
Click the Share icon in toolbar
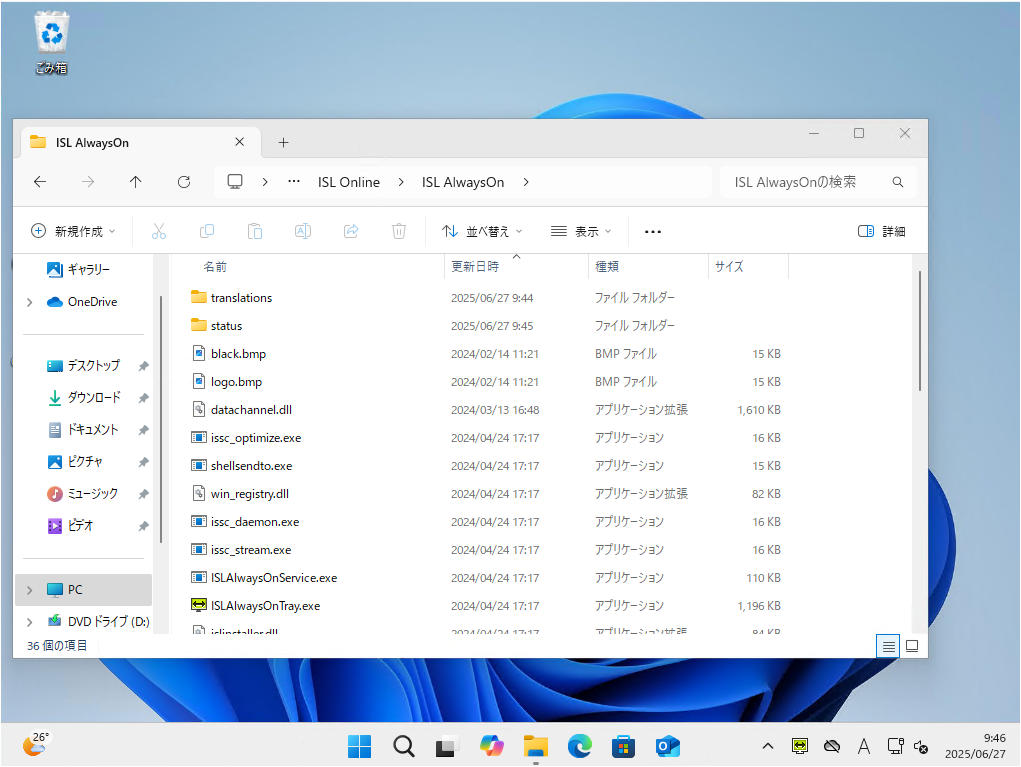pos(351,231)
